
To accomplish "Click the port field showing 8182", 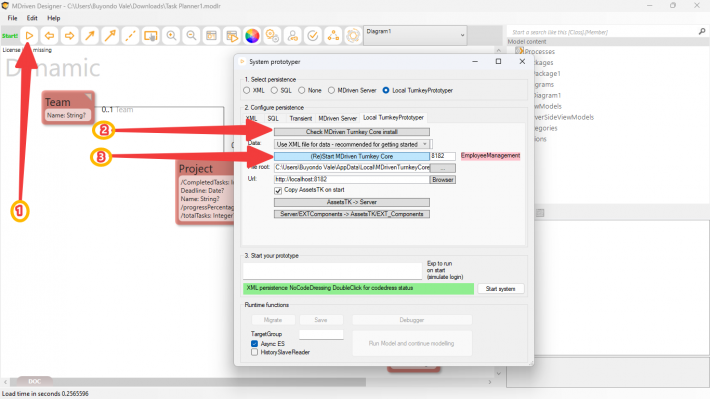I will (x=442, y=156).
